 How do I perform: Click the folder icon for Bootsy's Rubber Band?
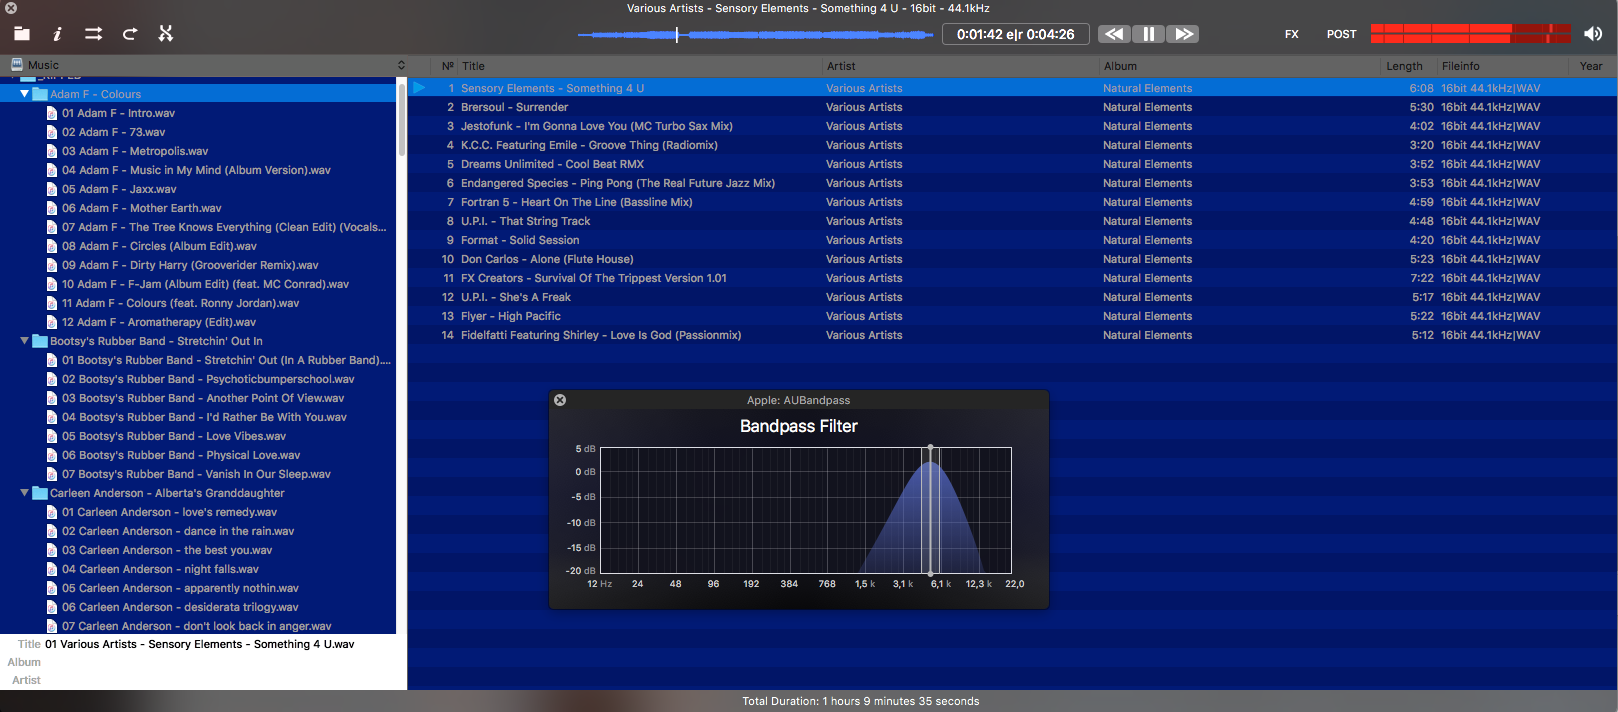pyautogui.click(x=40, y=341)
